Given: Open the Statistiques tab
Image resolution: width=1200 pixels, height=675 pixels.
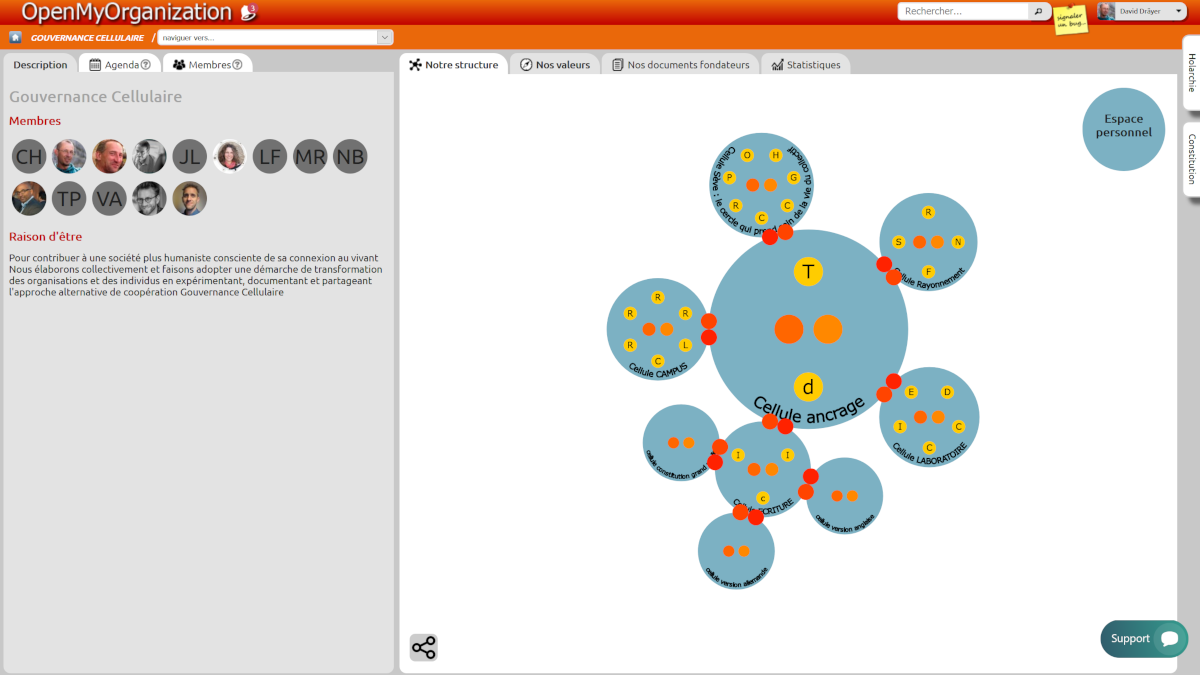Looking at the screenshot, I should point(805,65).
